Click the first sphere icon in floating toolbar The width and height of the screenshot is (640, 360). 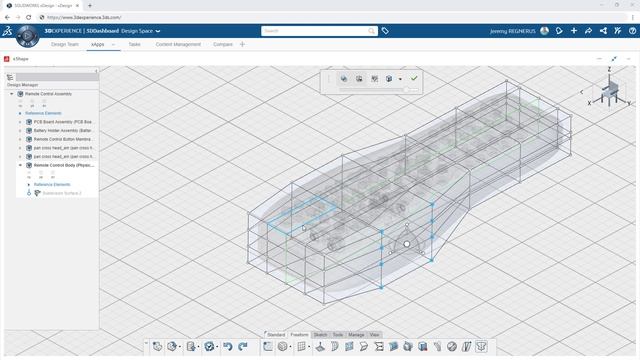point(344,79)
